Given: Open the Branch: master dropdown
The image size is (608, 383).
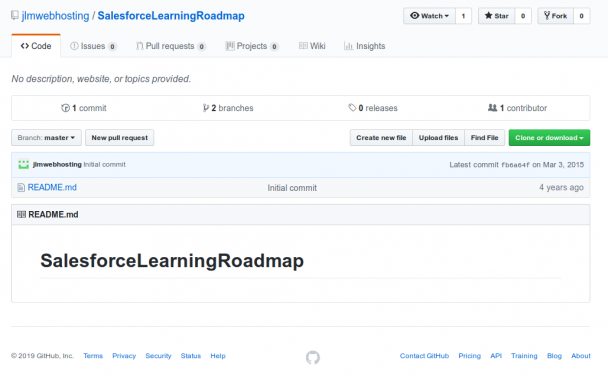Looking at the screenshot, I should 46,138.
